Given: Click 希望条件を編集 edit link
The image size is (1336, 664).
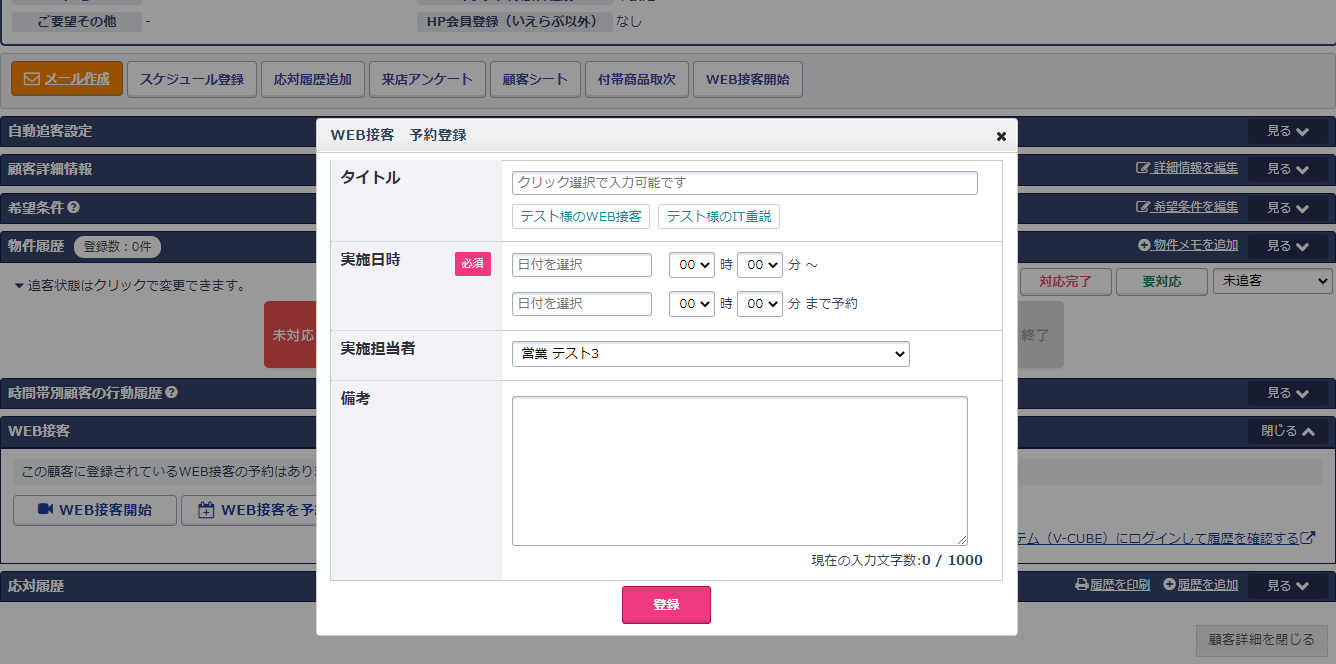Looking at the screenshot, I should pos(1187,207).
